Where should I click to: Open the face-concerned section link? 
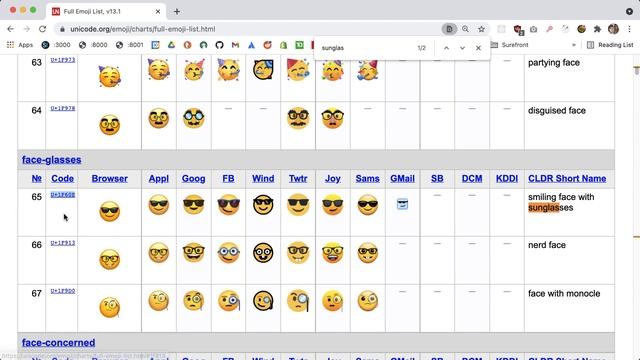(x=58, y=342)
